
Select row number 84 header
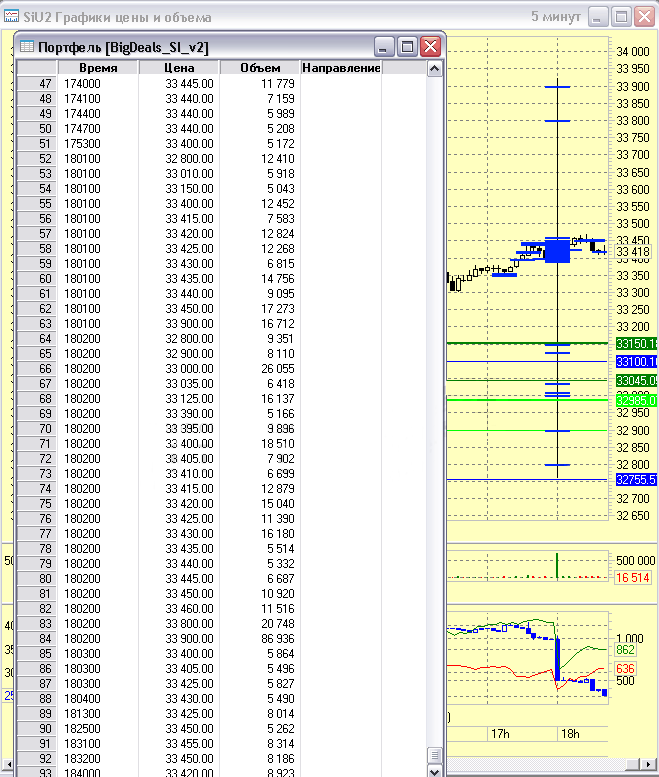(x=37, y=638)
